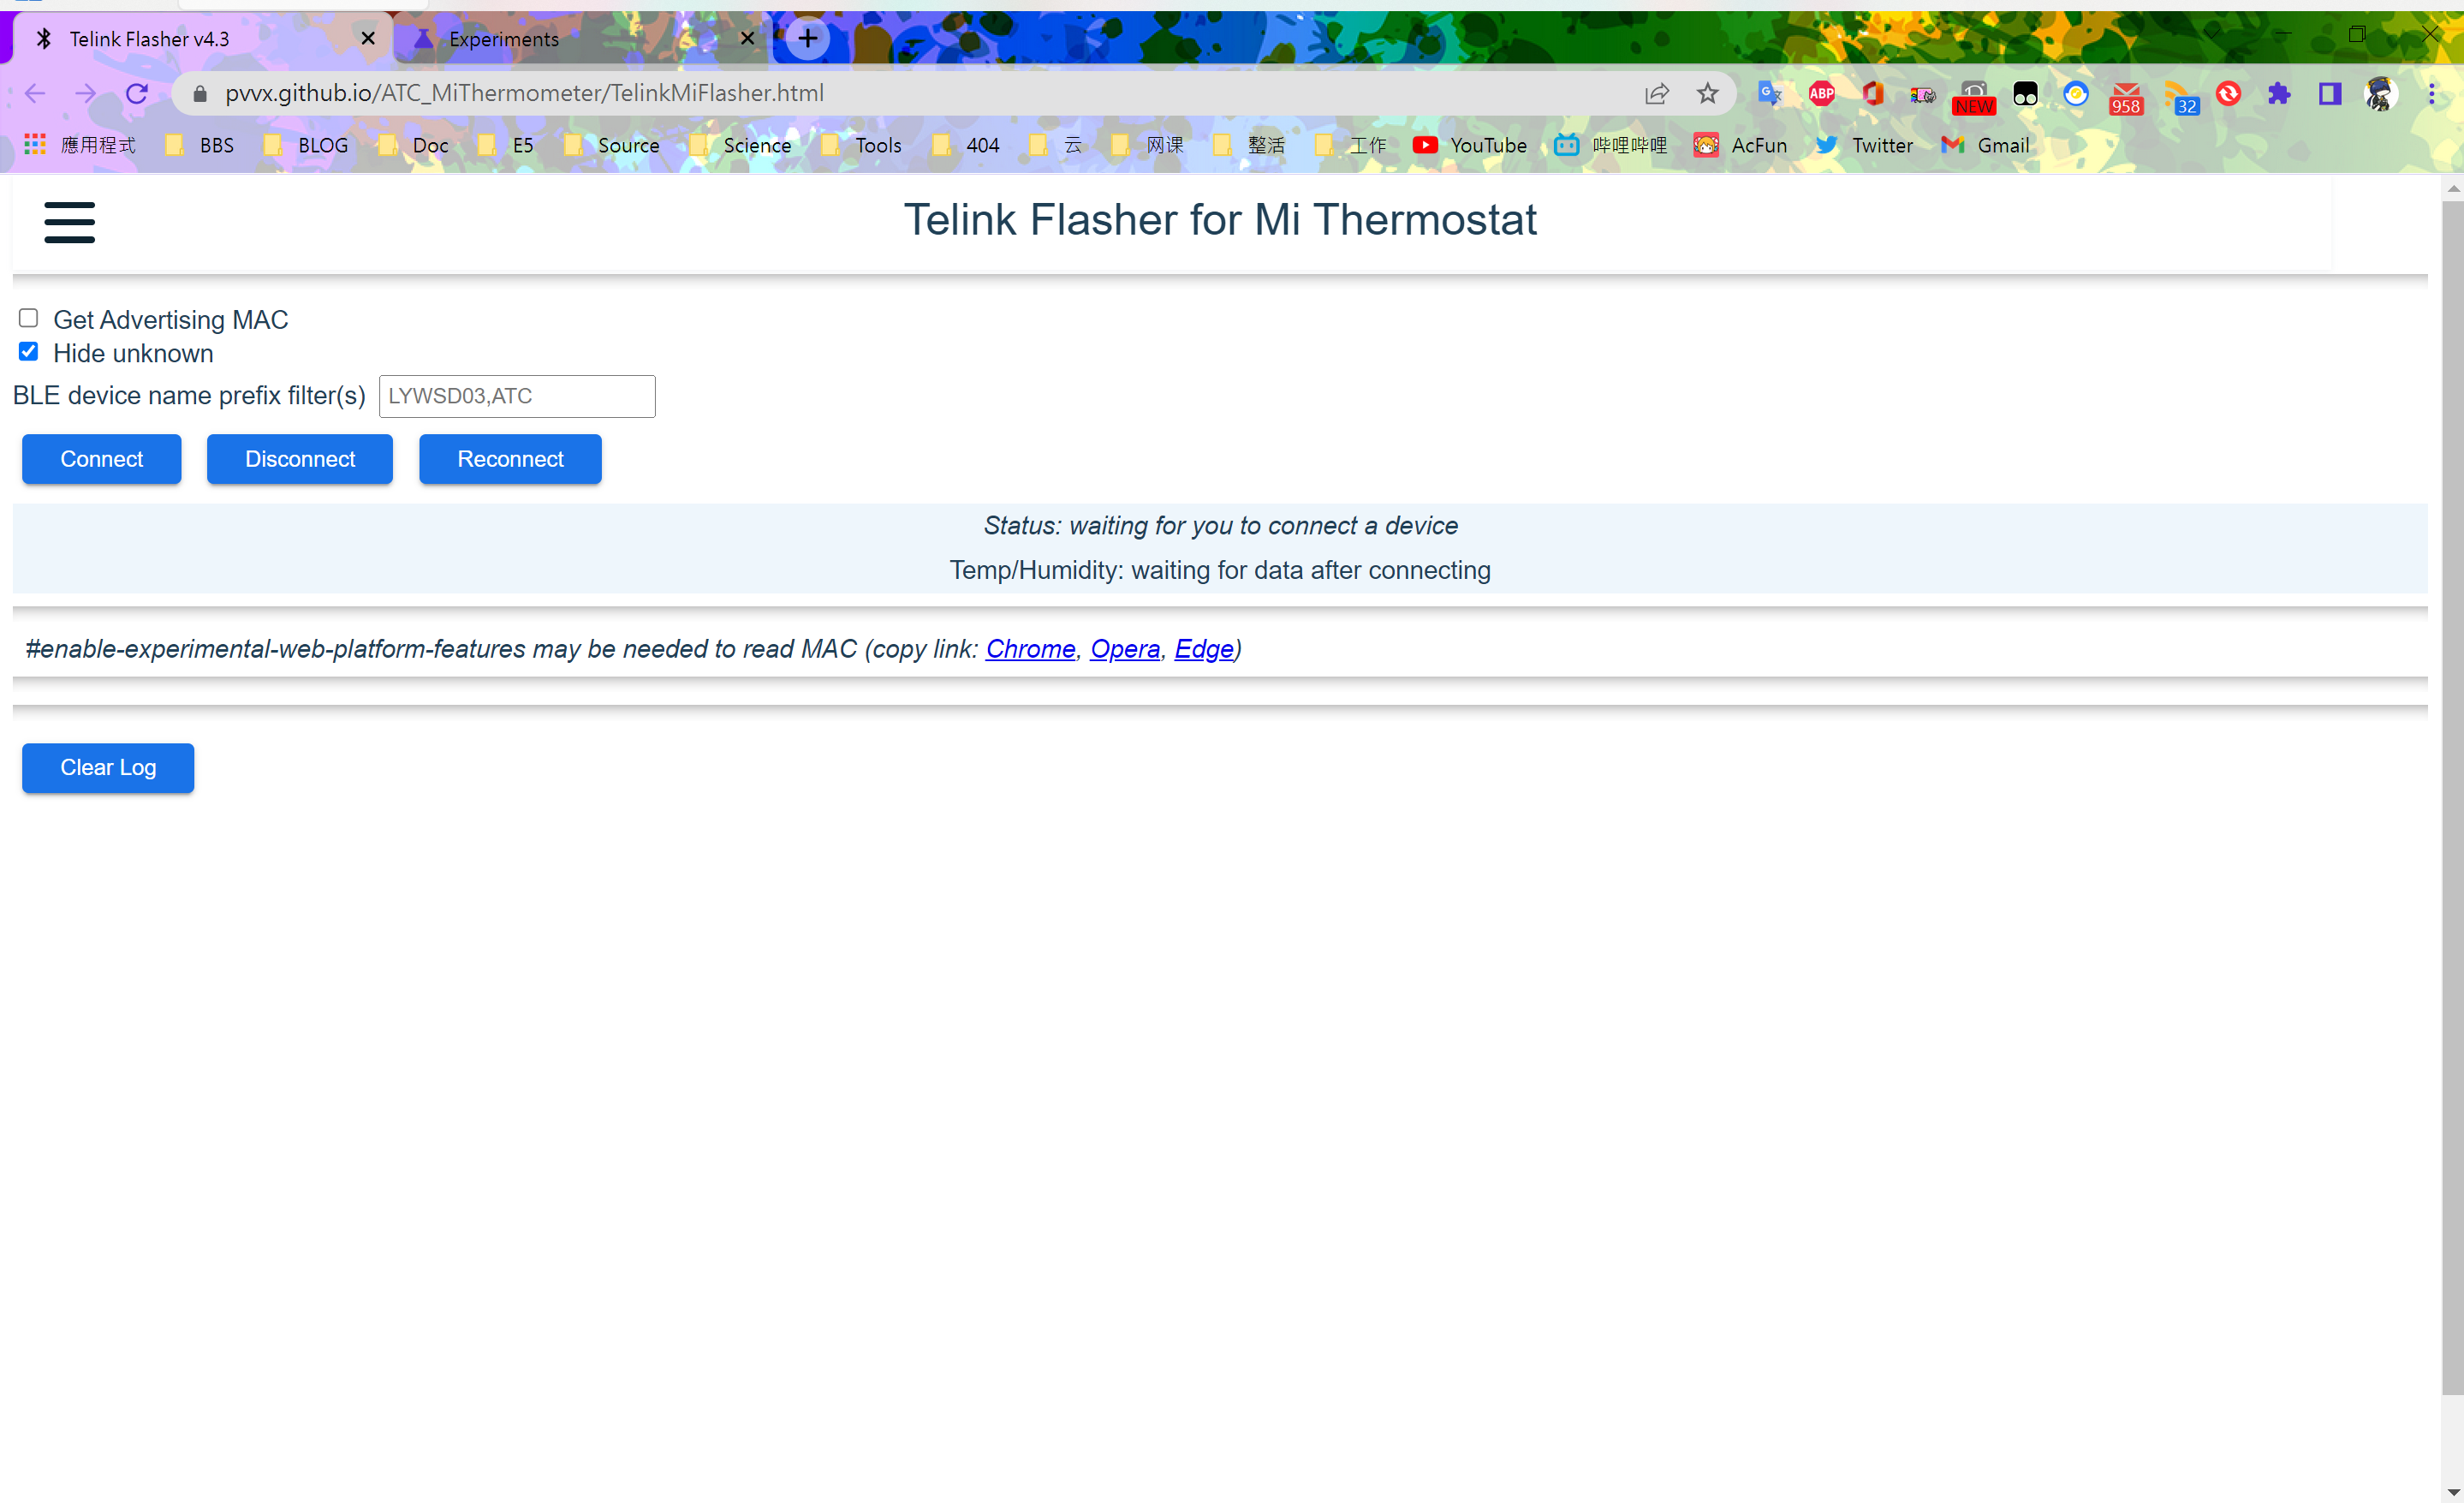This screenshot has width=2464, height=1503.
Task: Expand the Source bookmark folder
Action: pos(611,145)
